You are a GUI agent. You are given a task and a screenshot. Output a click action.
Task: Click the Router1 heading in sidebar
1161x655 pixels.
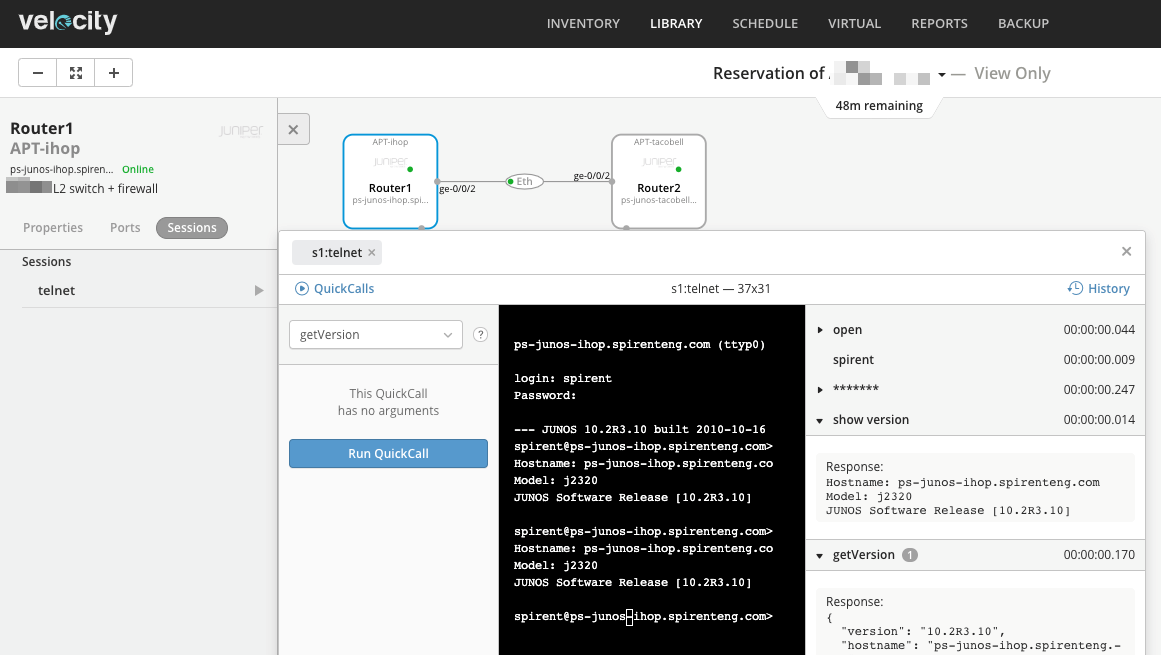(41, 129)
